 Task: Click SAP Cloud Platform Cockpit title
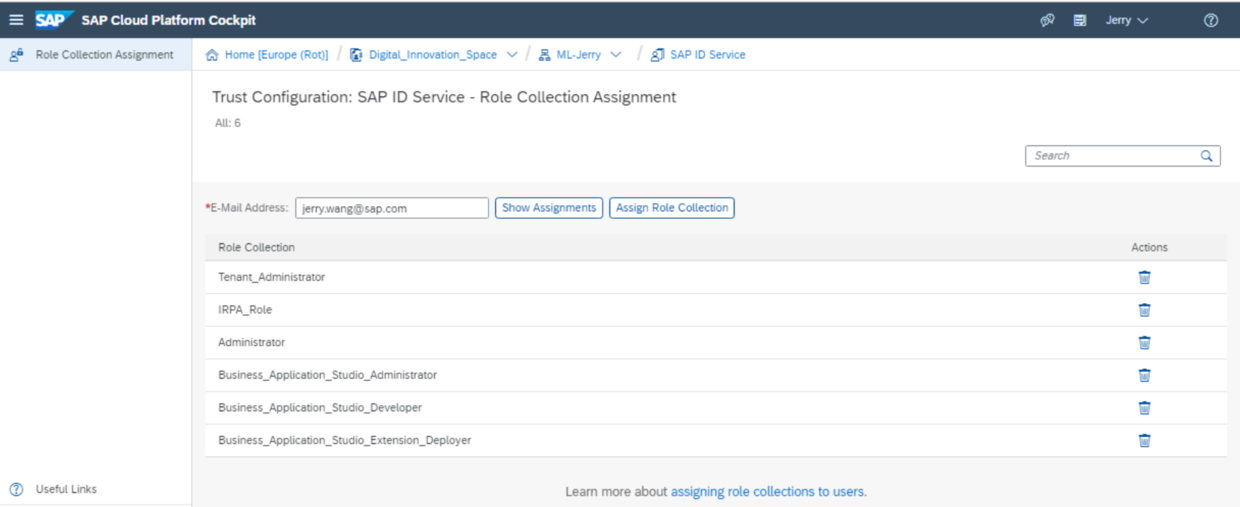tap(170, 20)
